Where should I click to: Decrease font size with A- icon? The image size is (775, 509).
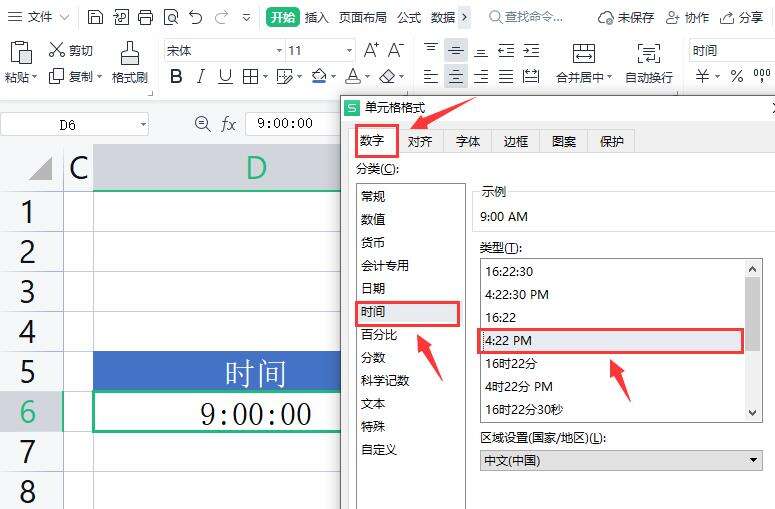(x=395, y=50)
